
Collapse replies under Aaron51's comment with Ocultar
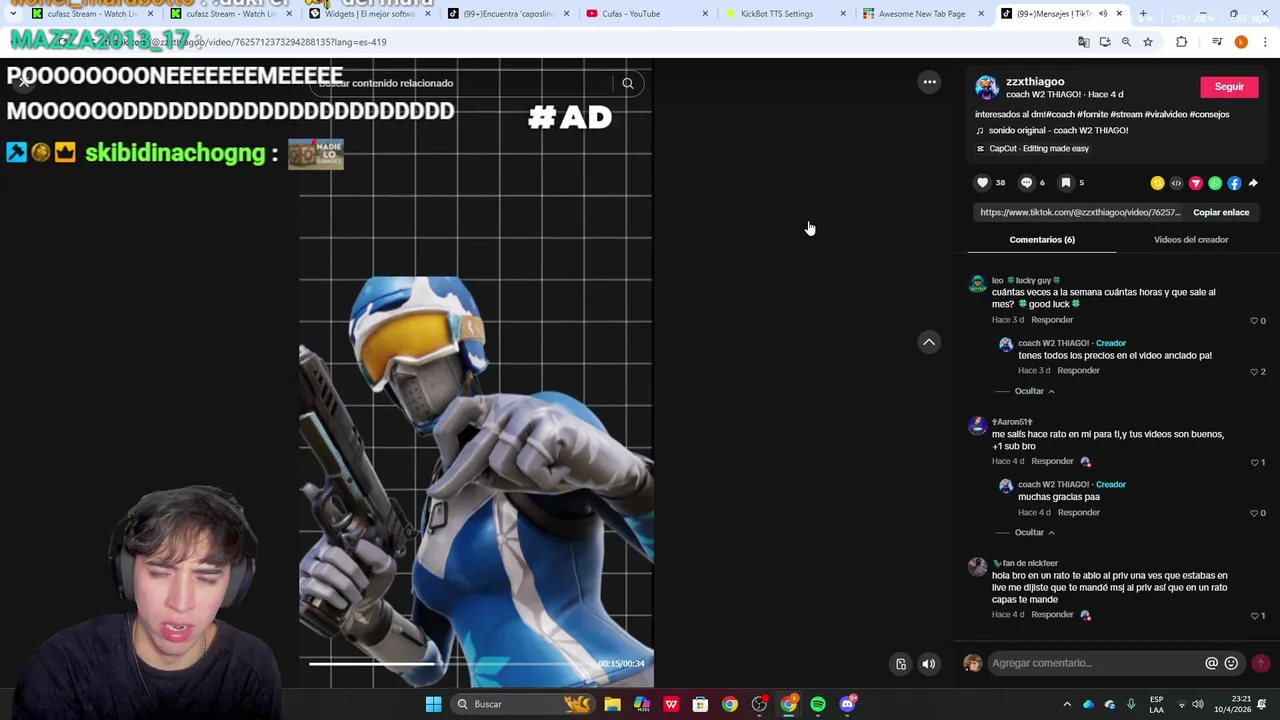(1034, 533)
